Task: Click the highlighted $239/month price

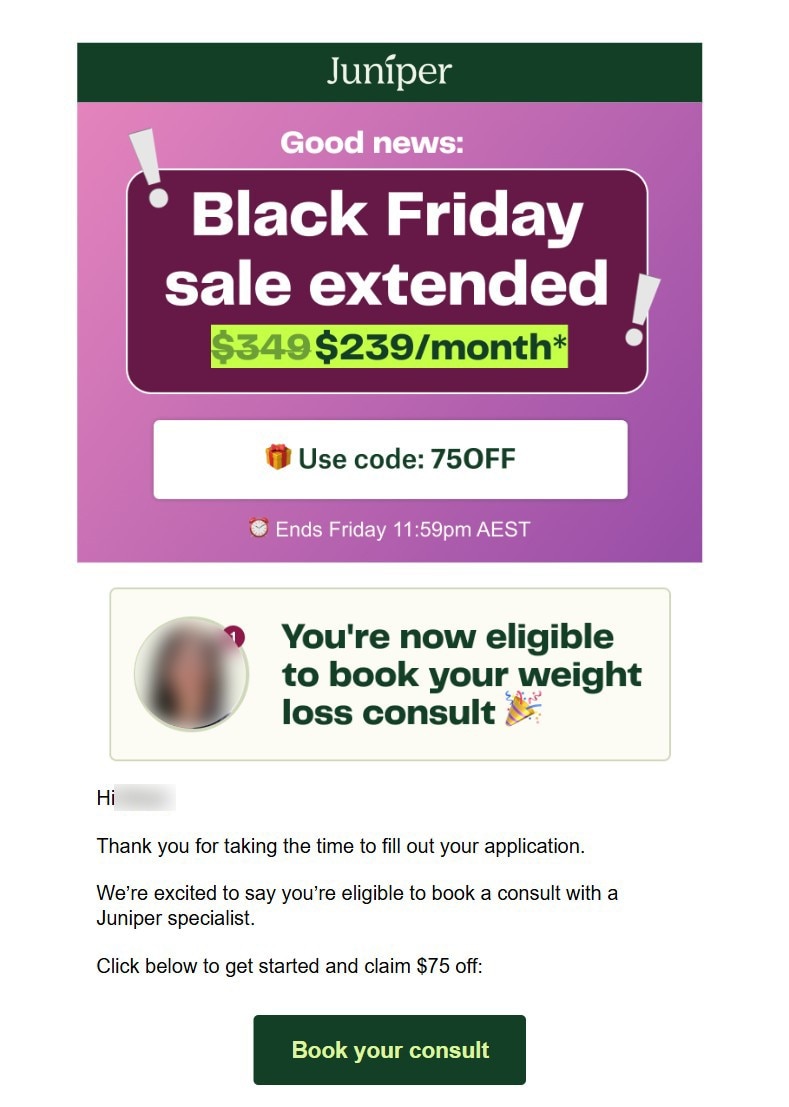Action: tap(437, 343)
